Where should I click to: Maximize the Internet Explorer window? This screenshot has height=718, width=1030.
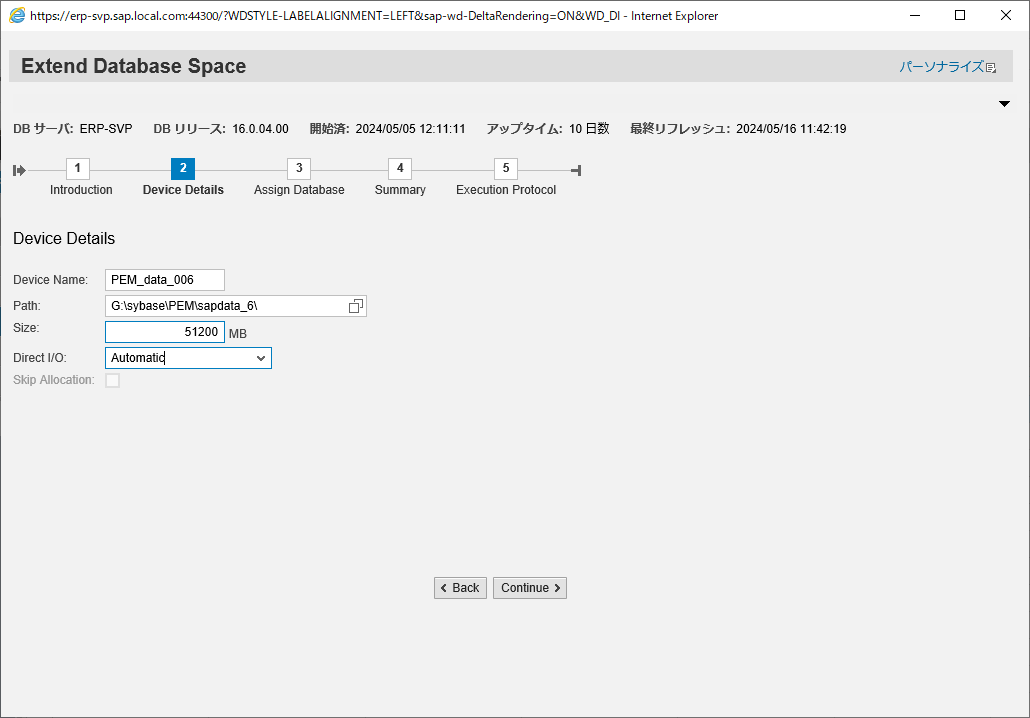960,15
